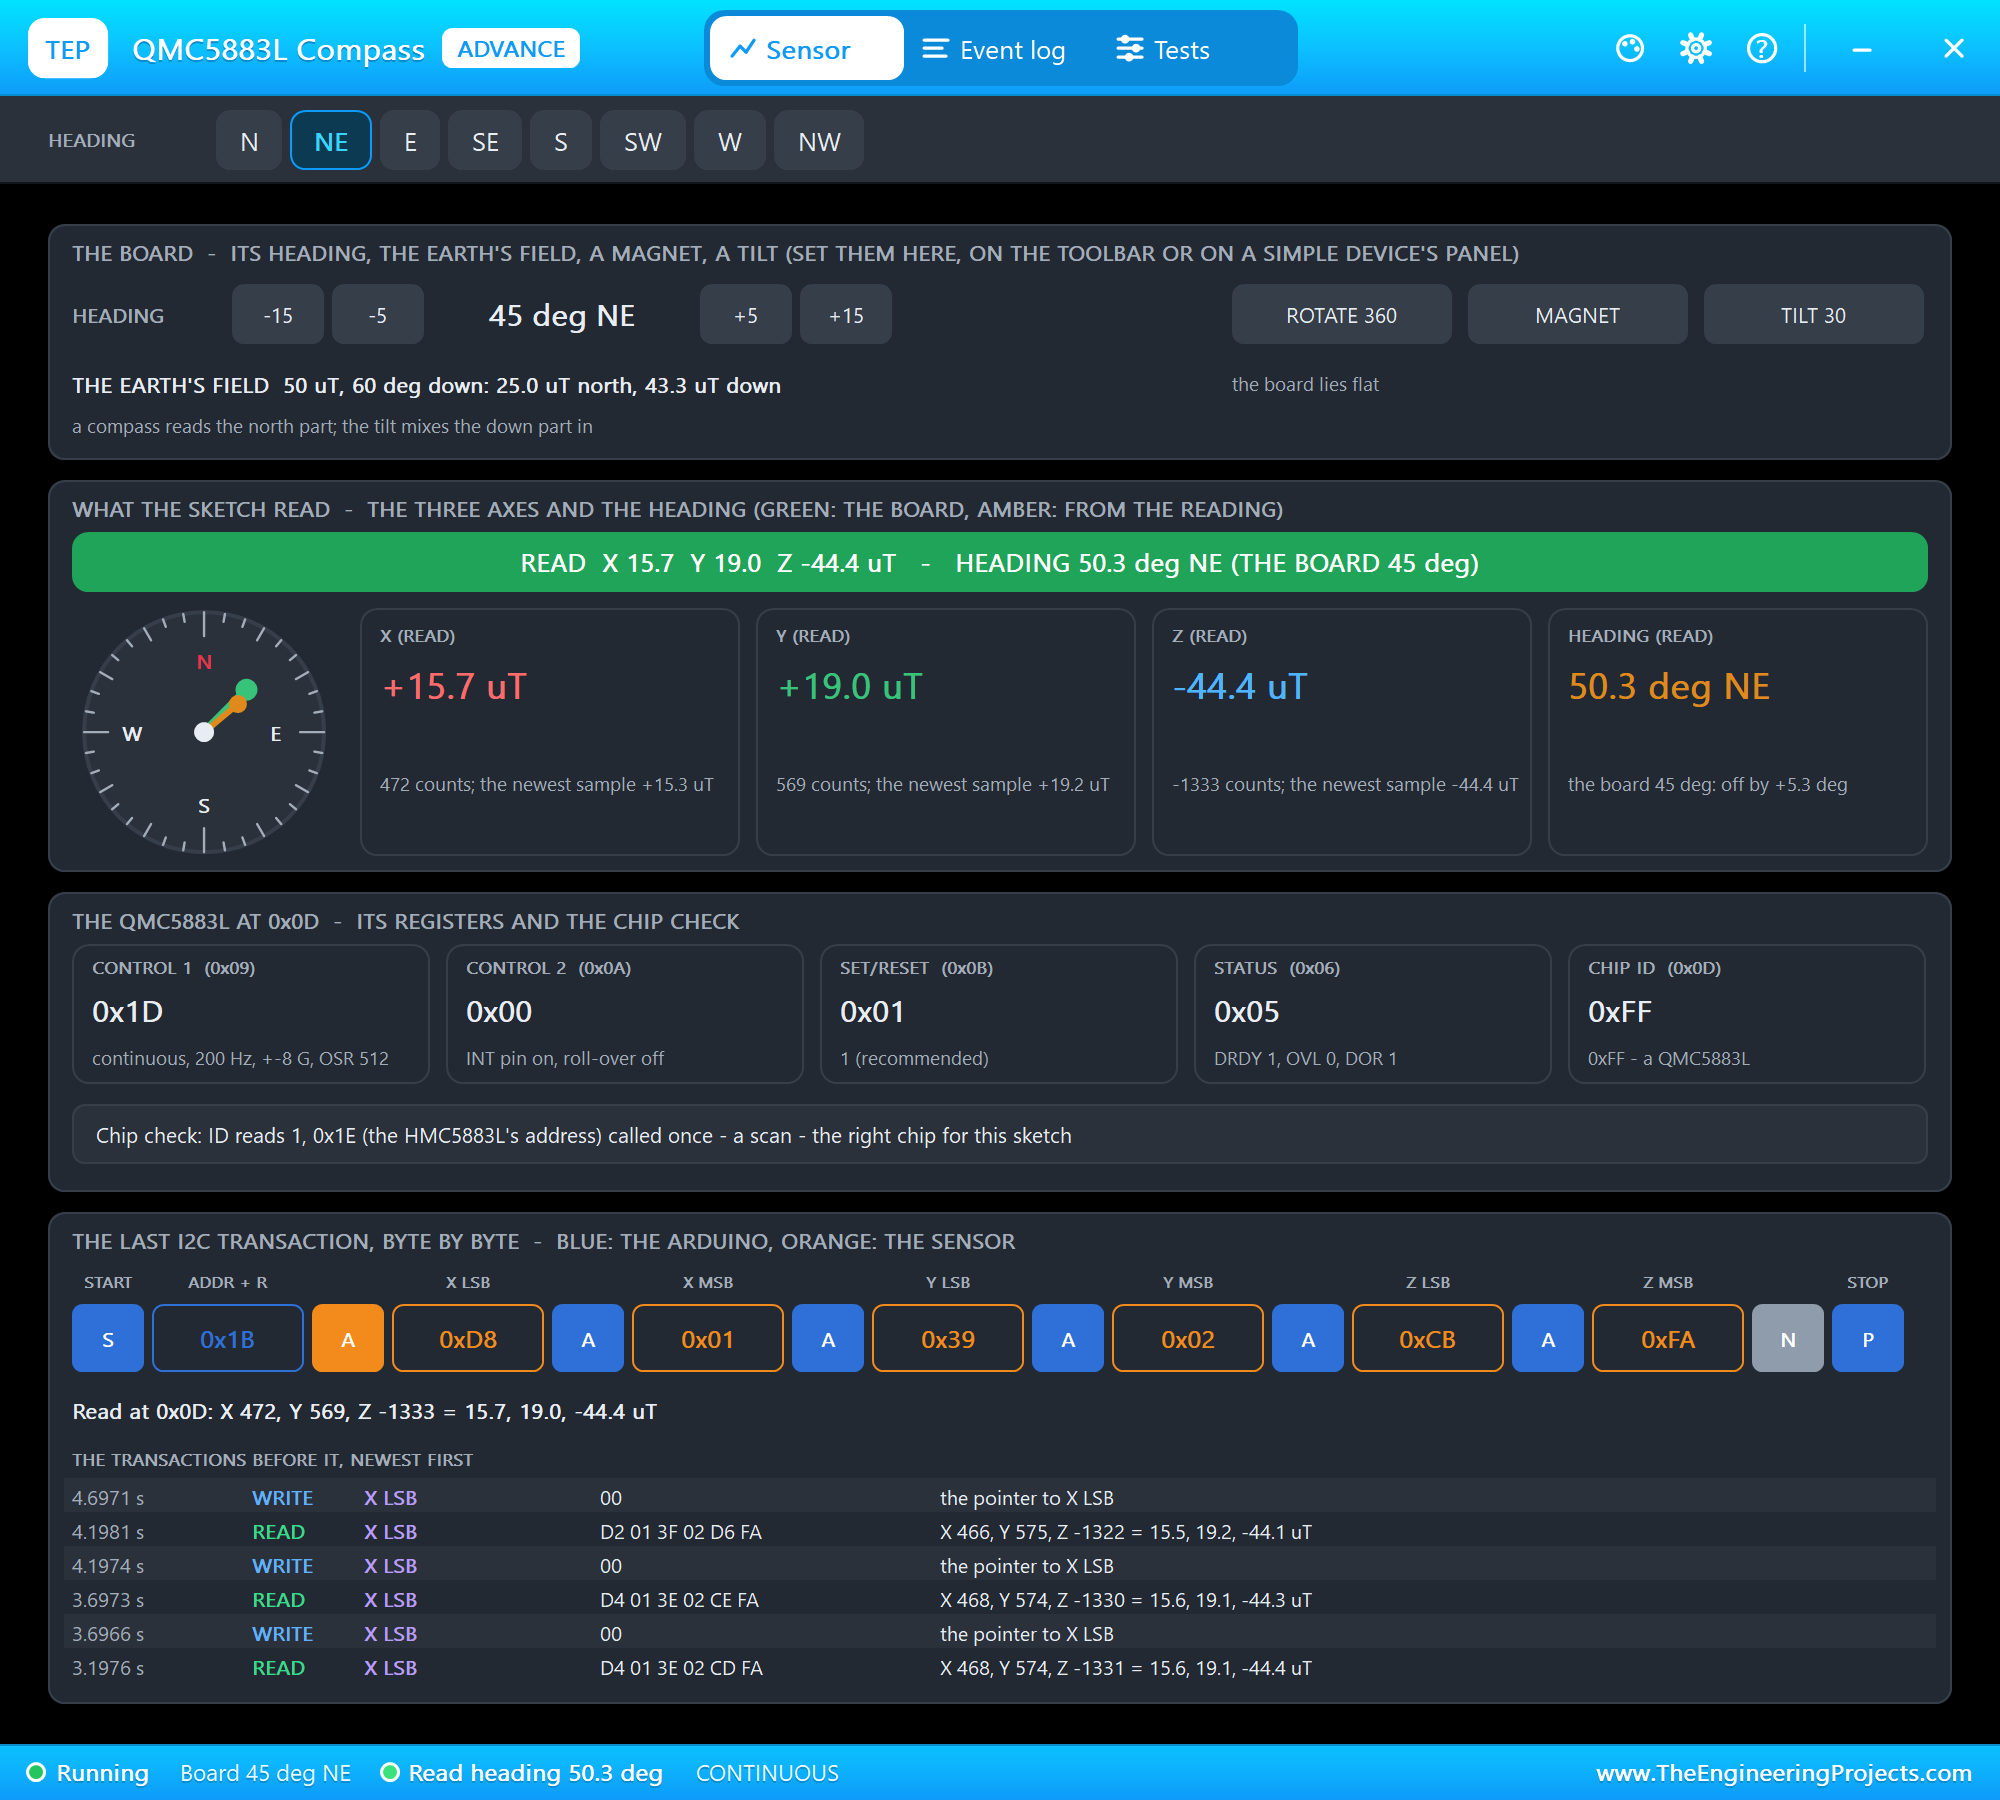Open the theme palette icon
The width and height of the screenshot is (2000, 1800).
tap(1630, 48)
